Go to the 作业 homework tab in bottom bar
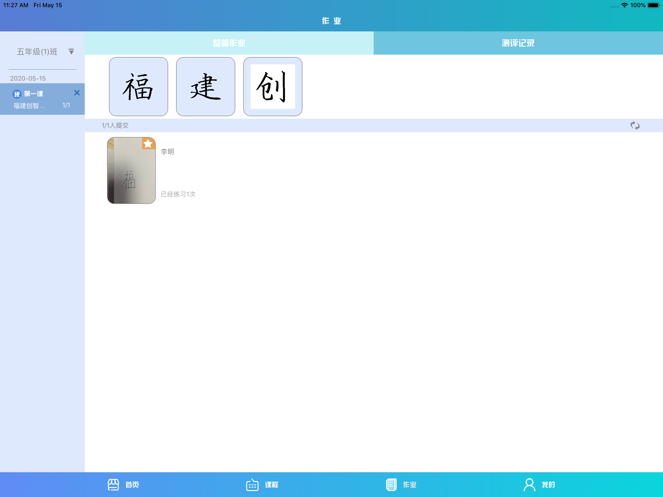Viewport: 663px width, 497px height. point(400,485)
